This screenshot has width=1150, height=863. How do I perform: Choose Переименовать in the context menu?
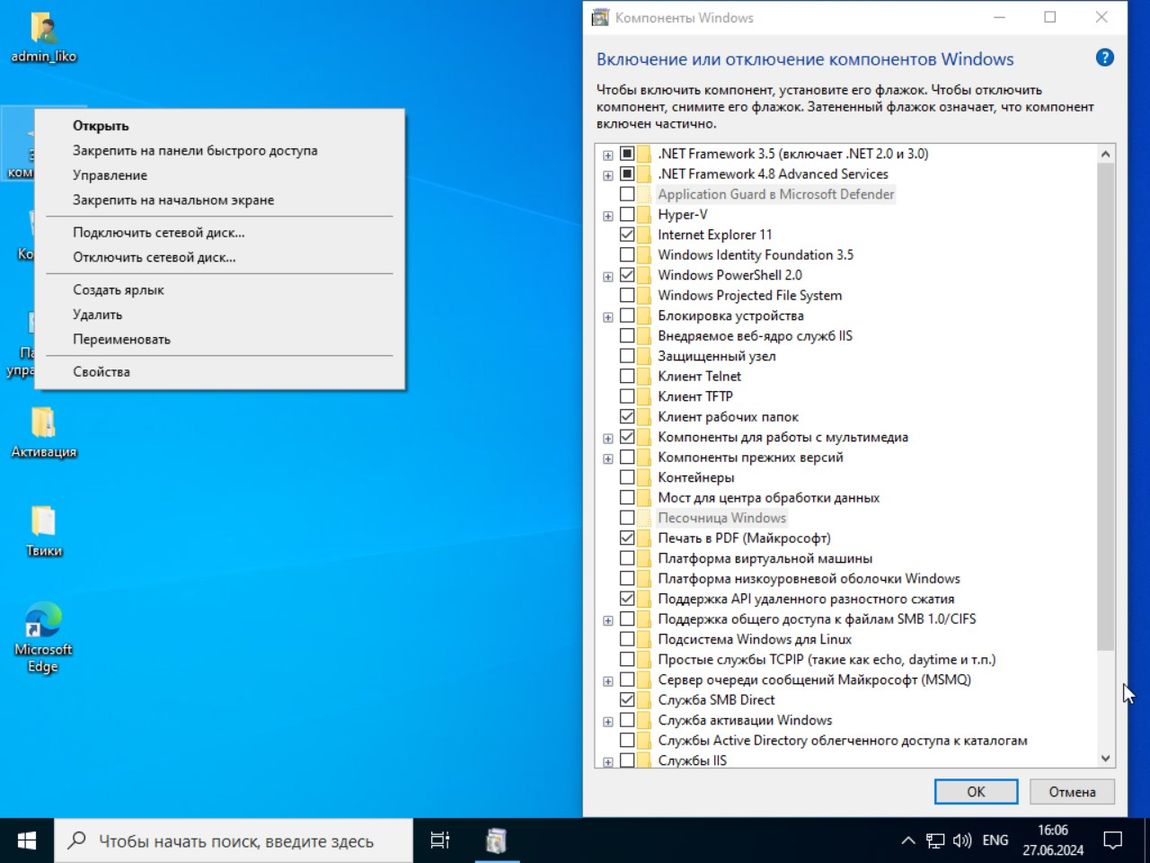(220, 339)
